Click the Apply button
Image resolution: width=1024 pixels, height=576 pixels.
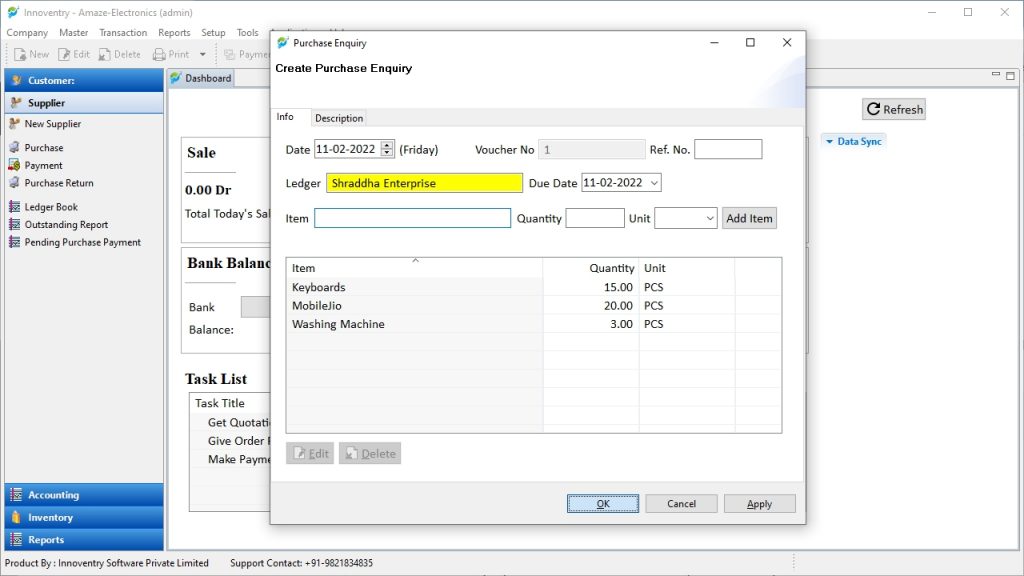[x=760, y=504]
